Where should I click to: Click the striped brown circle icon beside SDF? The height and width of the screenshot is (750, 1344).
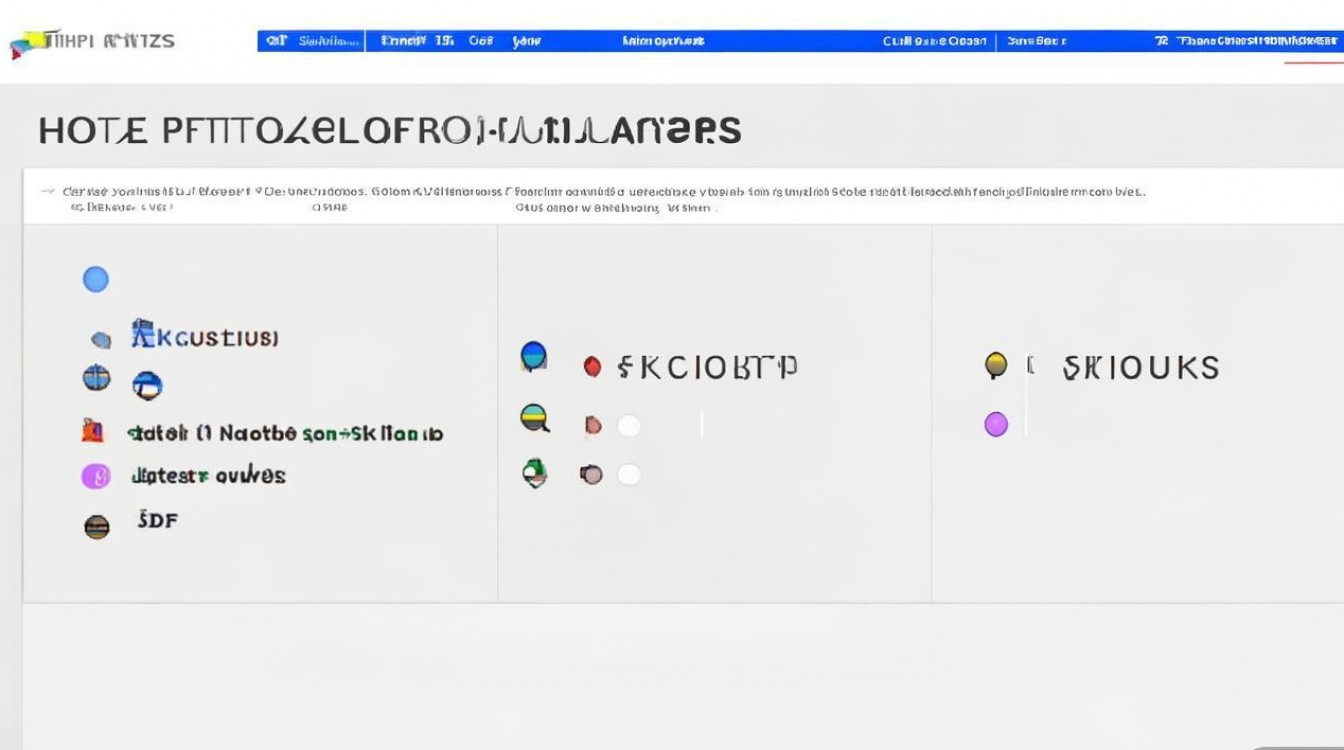point(97,526)
